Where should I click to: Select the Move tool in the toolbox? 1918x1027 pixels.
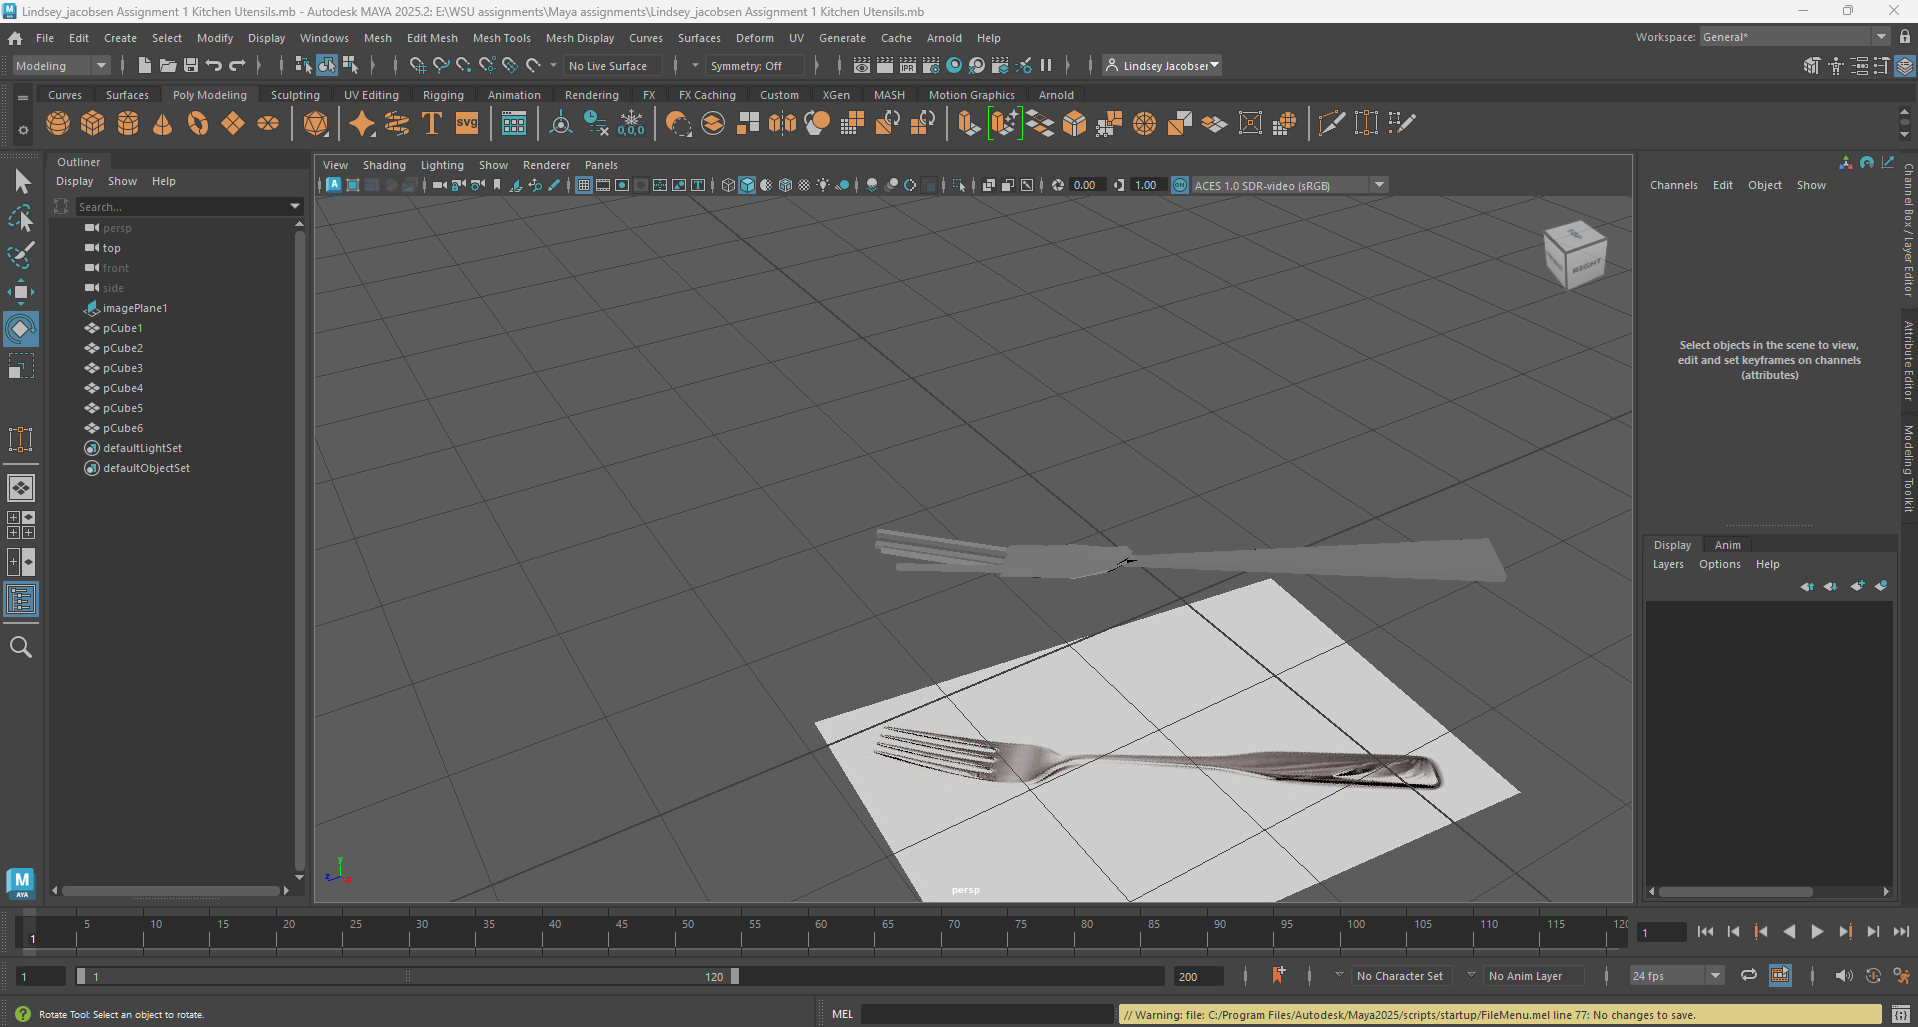point(20,292)
